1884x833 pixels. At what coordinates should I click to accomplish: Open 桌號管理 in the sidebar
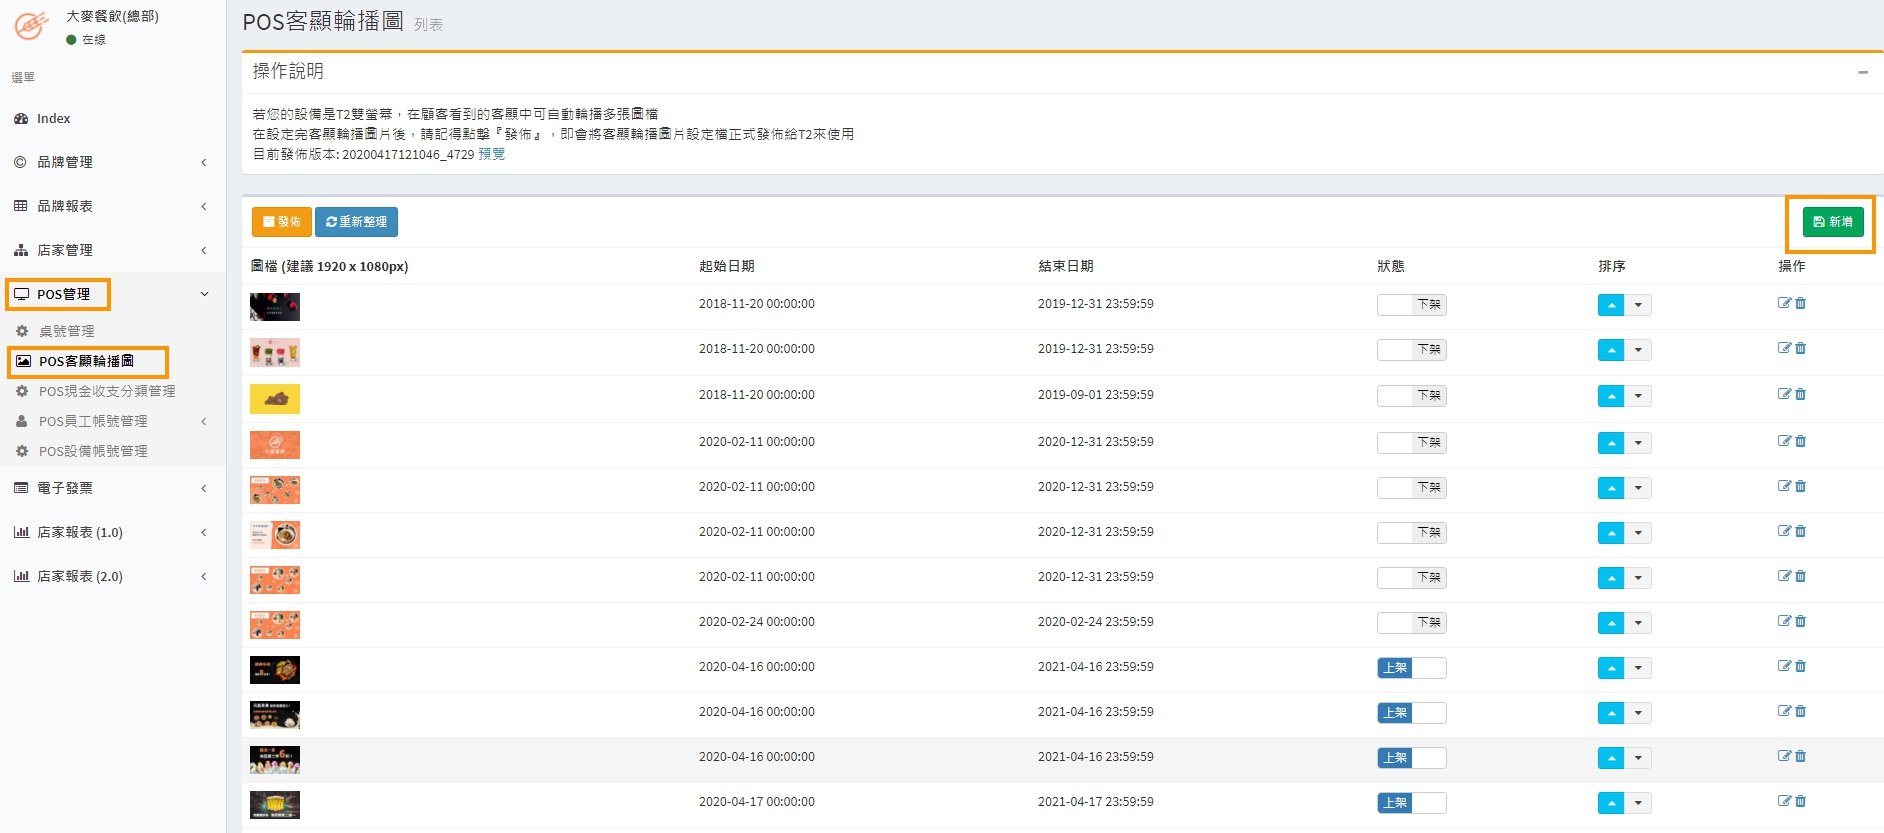[67, 331]
